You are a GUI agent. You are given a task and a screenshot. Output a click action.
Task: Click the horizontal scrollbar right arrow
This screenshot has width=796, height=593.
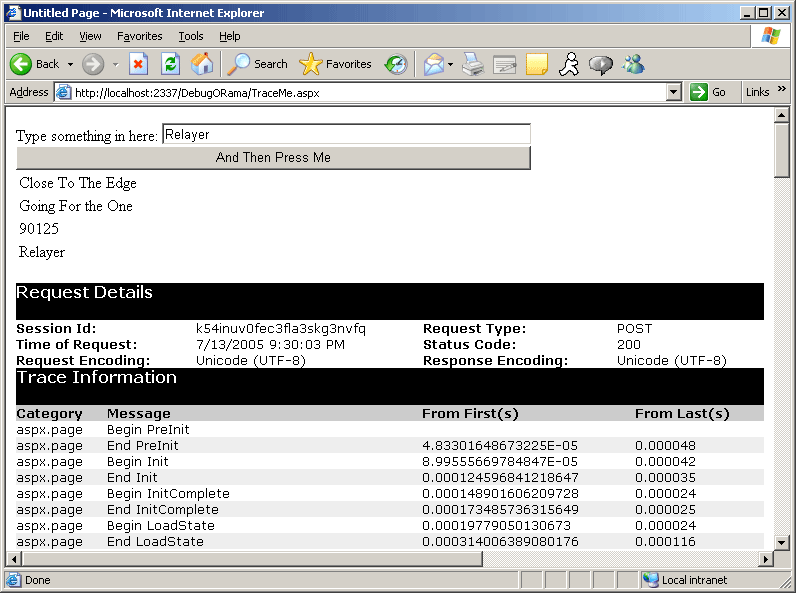point(766,558)
